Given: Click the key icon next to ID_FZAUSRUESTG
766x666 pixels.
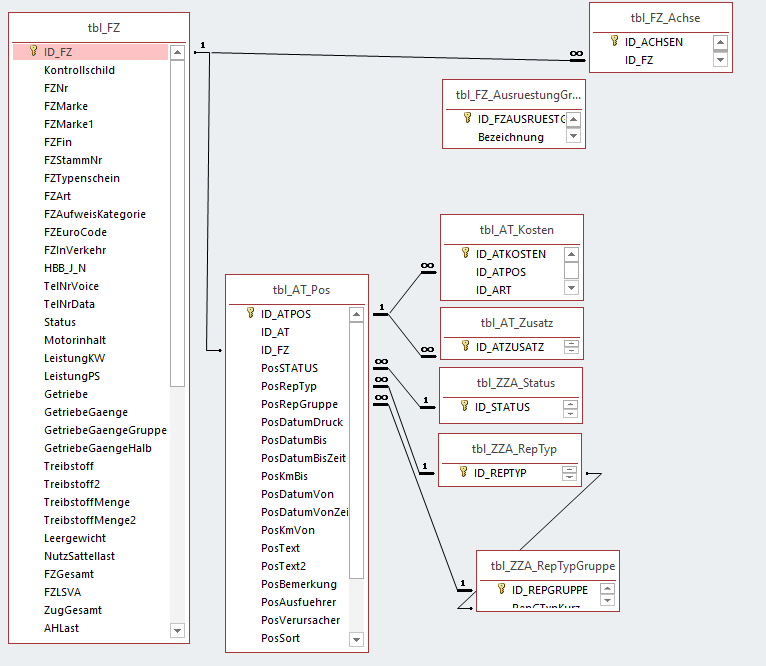Looking at the screenshot, I should click(468, 118).
